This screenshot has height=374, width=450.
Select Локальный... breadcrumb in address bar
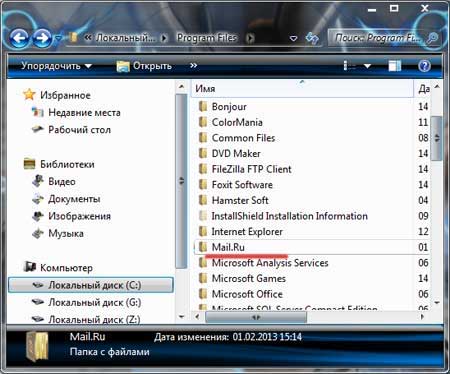tap(125, 38)
